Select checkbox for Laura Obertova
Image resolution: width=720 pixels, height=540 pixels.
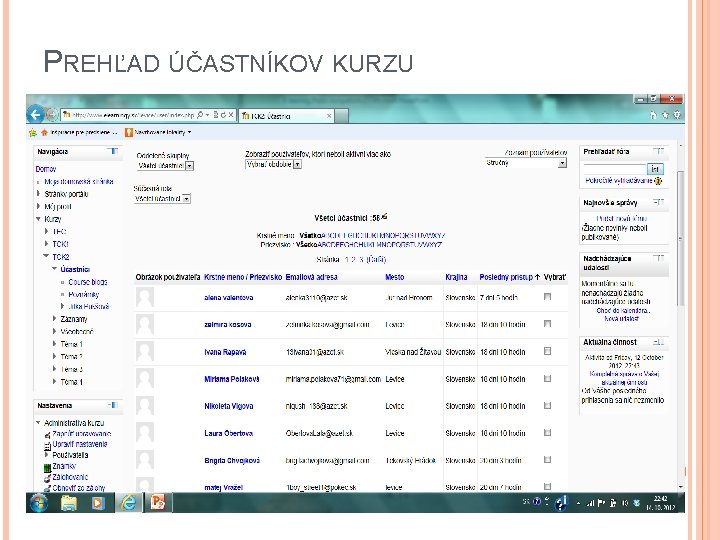tap(547, 433)
